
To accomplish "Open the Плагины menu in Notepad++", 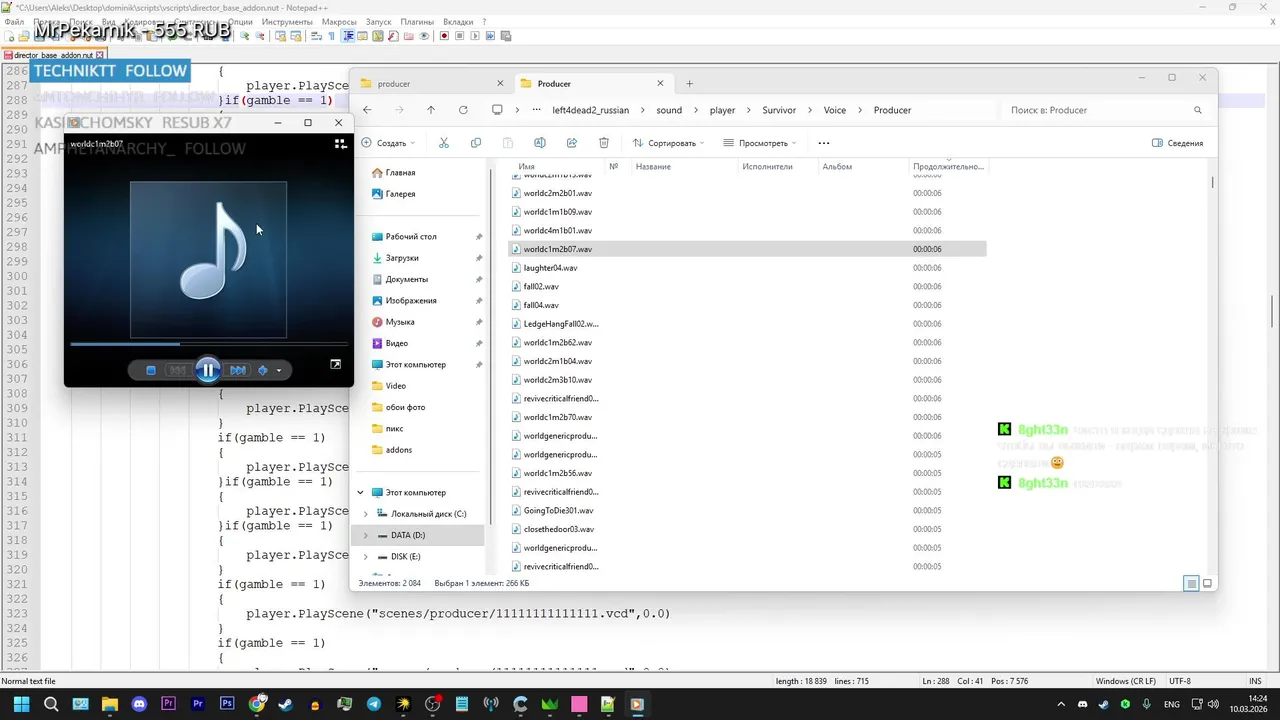I will click(x=417, y=21).
